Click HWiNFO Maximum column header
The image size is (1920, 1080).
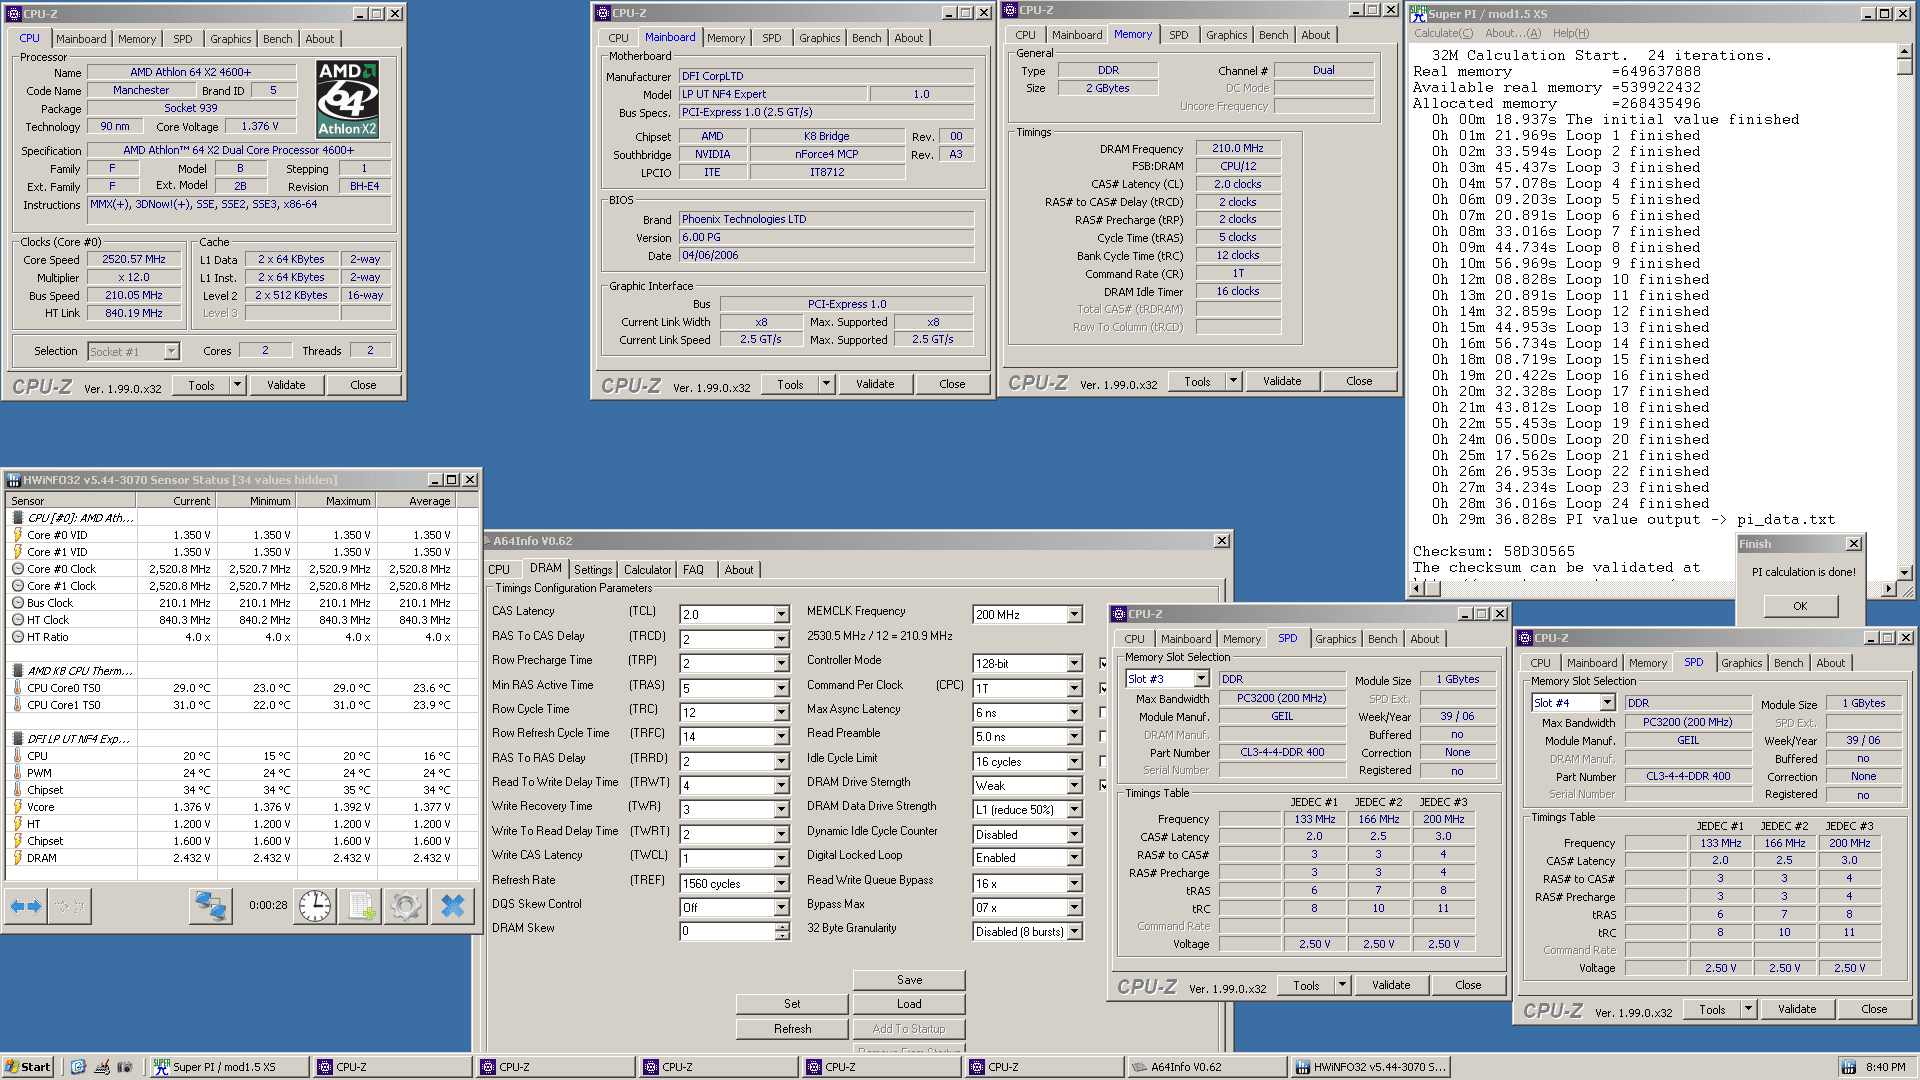(x=335, y=501)
